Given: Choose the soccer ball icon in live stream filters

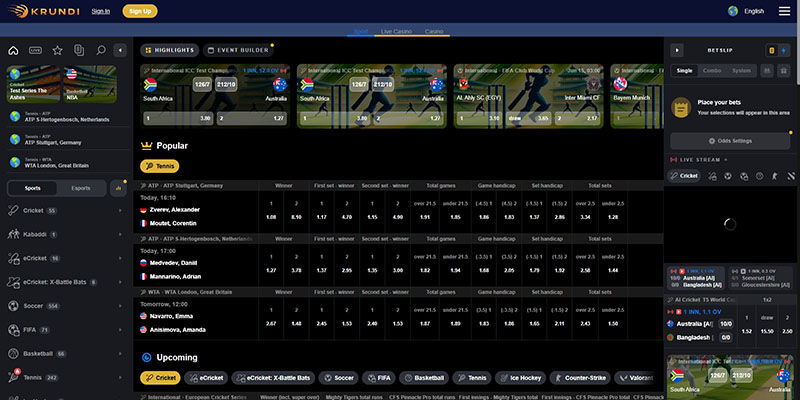Looking at the screenshot, I should pos(728,176).
